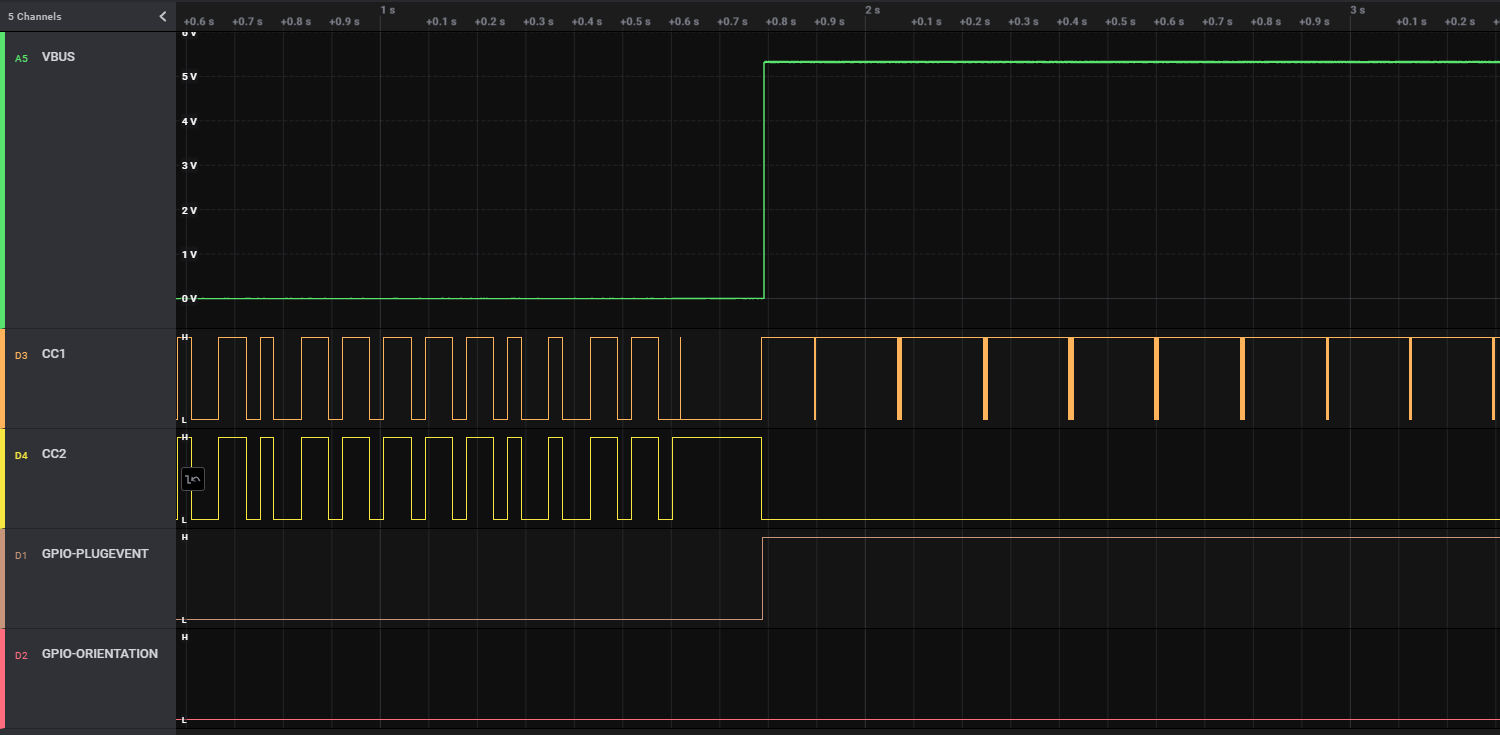Viewport: 1500px width, 735px height.
Task: Select the VBUS channel name
Action: (58, 57)
